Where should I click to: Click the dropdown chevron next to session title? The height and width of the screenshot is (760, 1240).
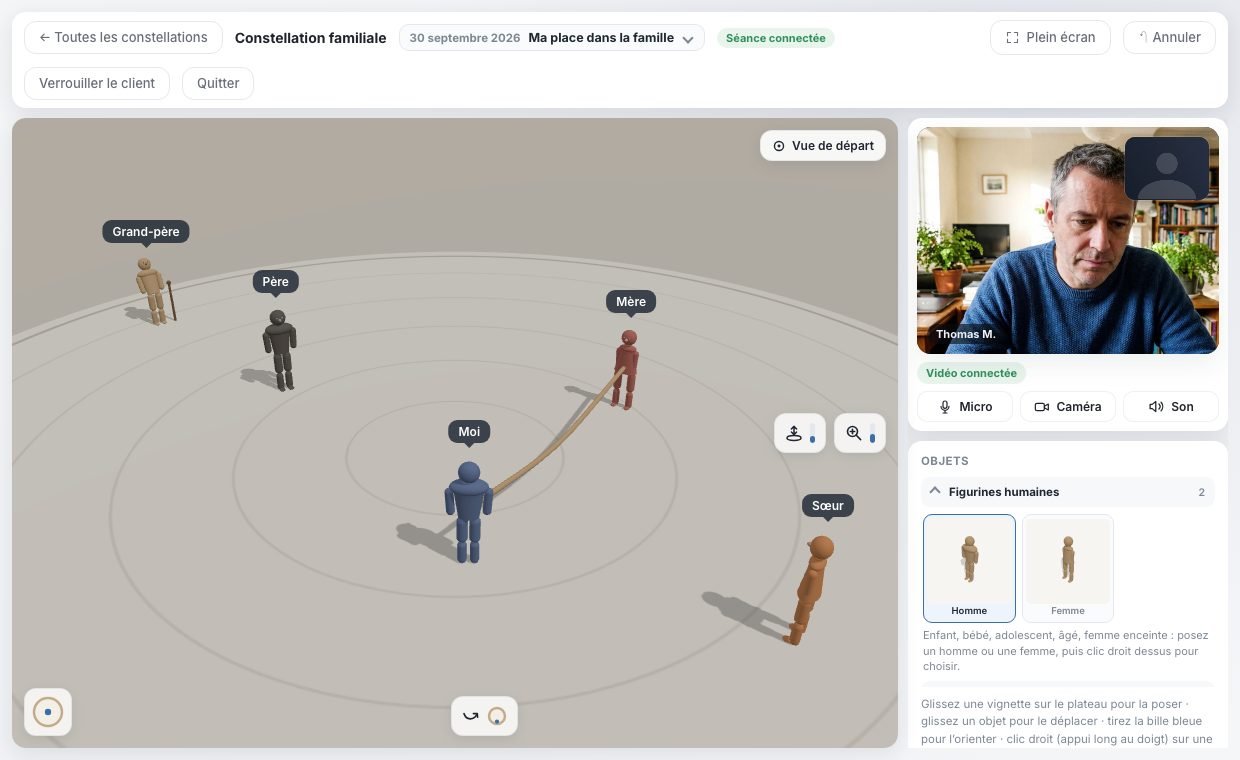click(688, 39)
